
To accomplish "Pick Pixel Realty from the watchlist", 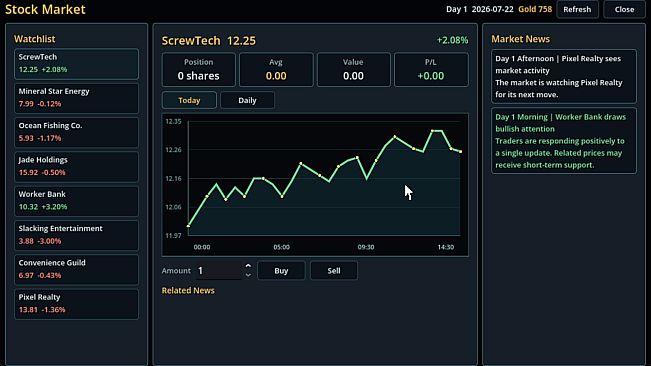I will (x=76, y=304).
